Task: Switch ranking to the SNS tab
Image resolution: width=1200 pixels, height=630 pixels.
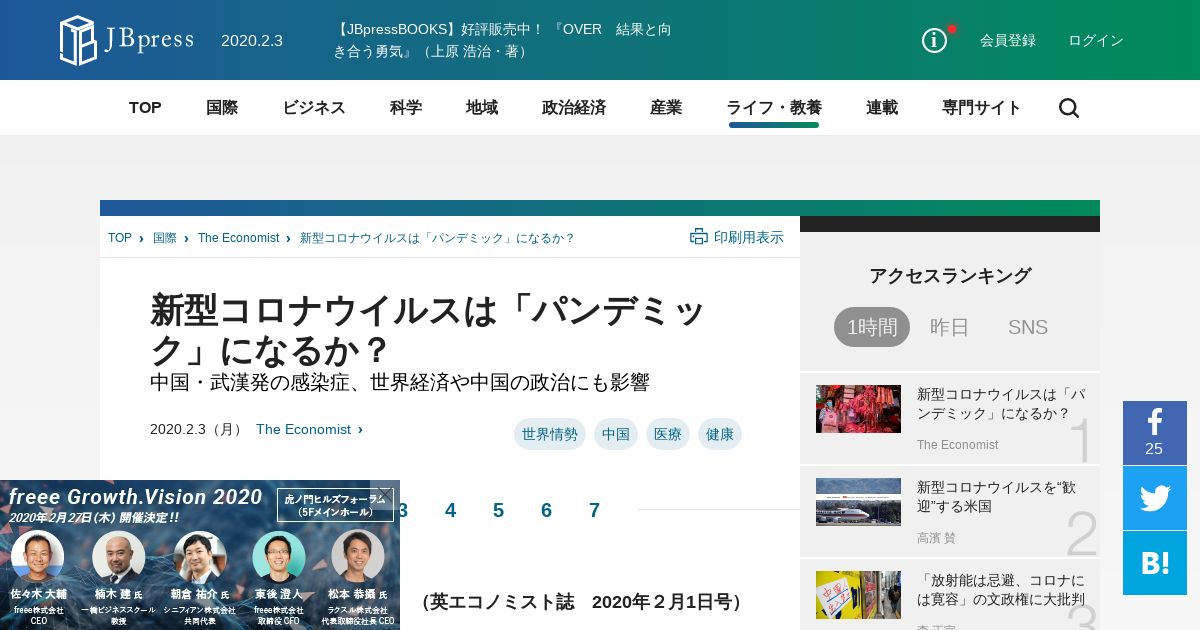Action: click(1028, 327)
